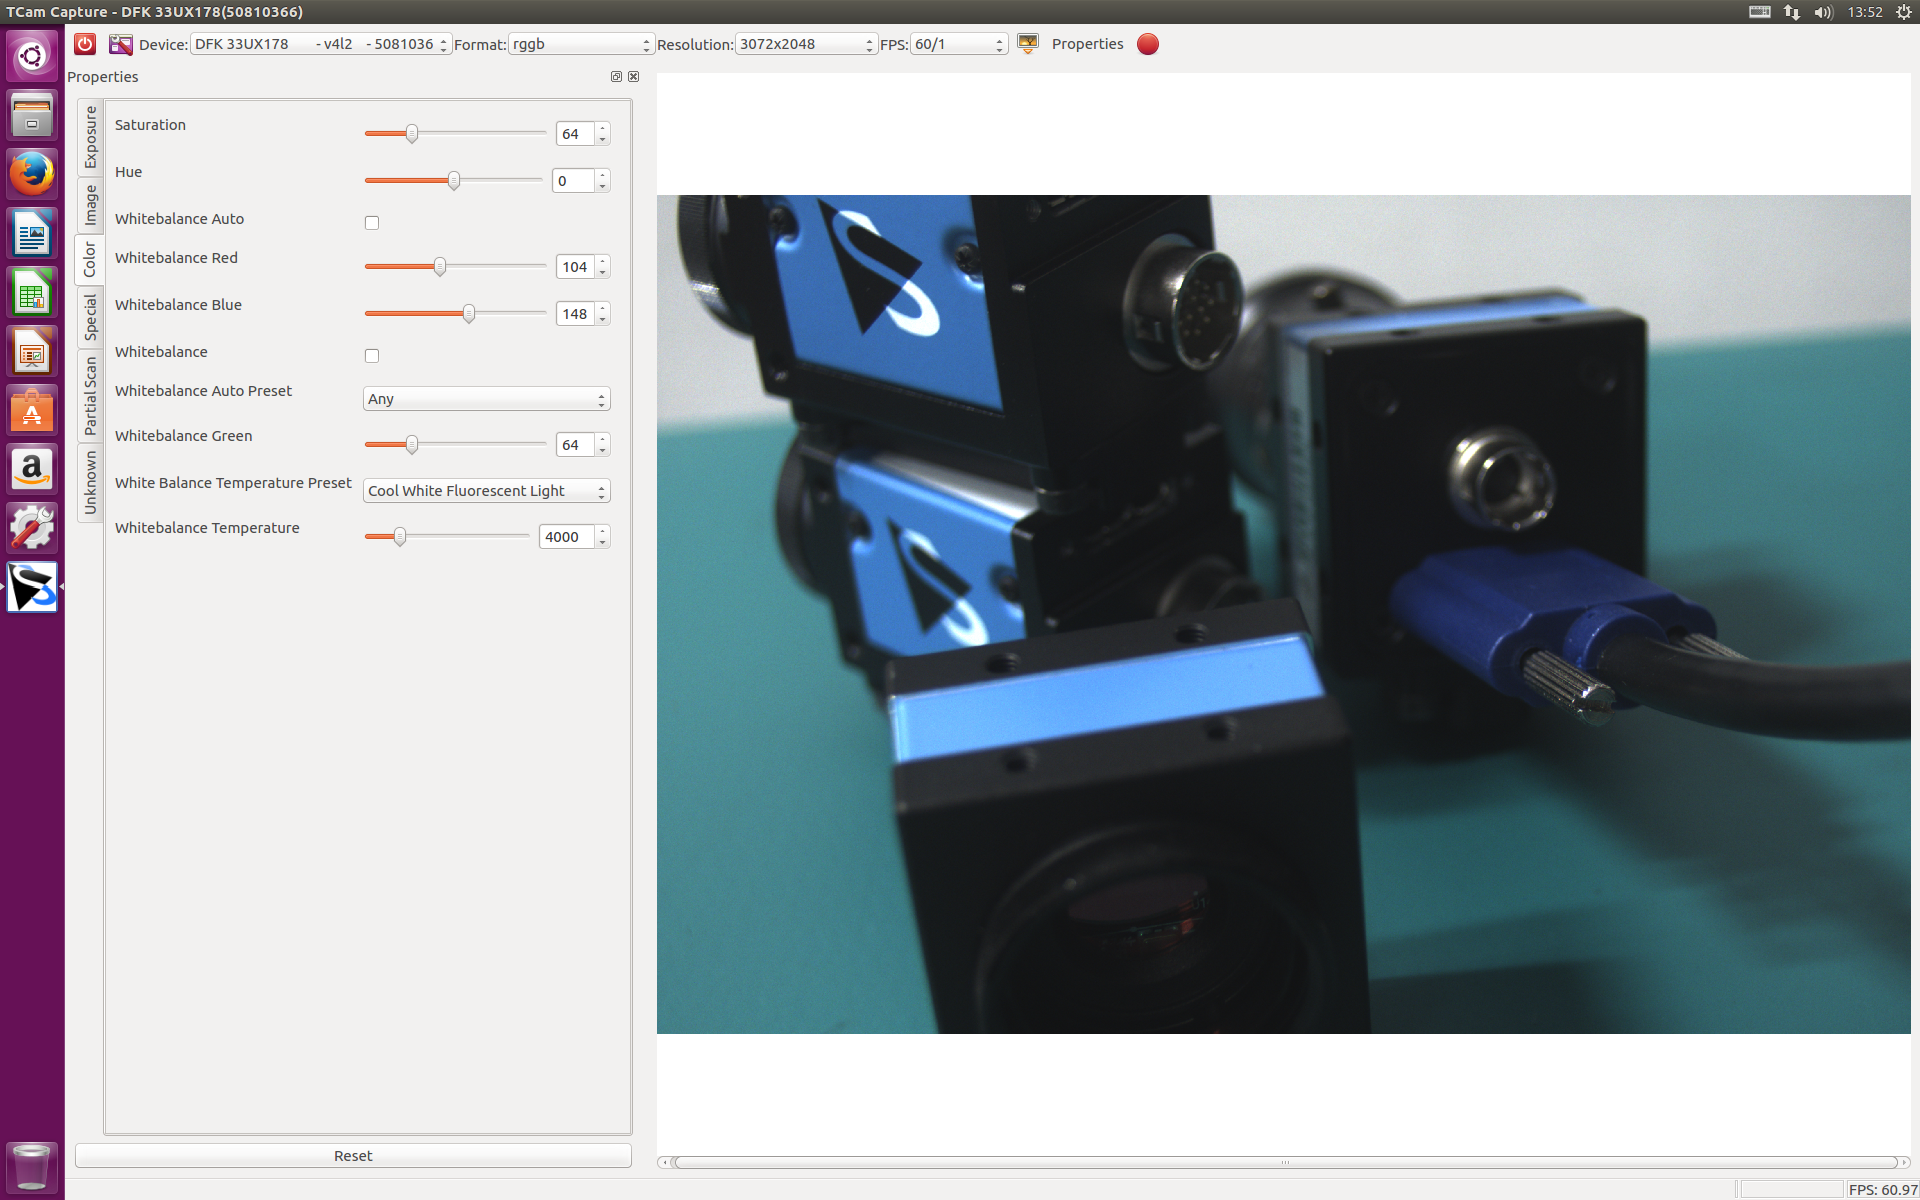Select the Color tab

click(90, 260)
